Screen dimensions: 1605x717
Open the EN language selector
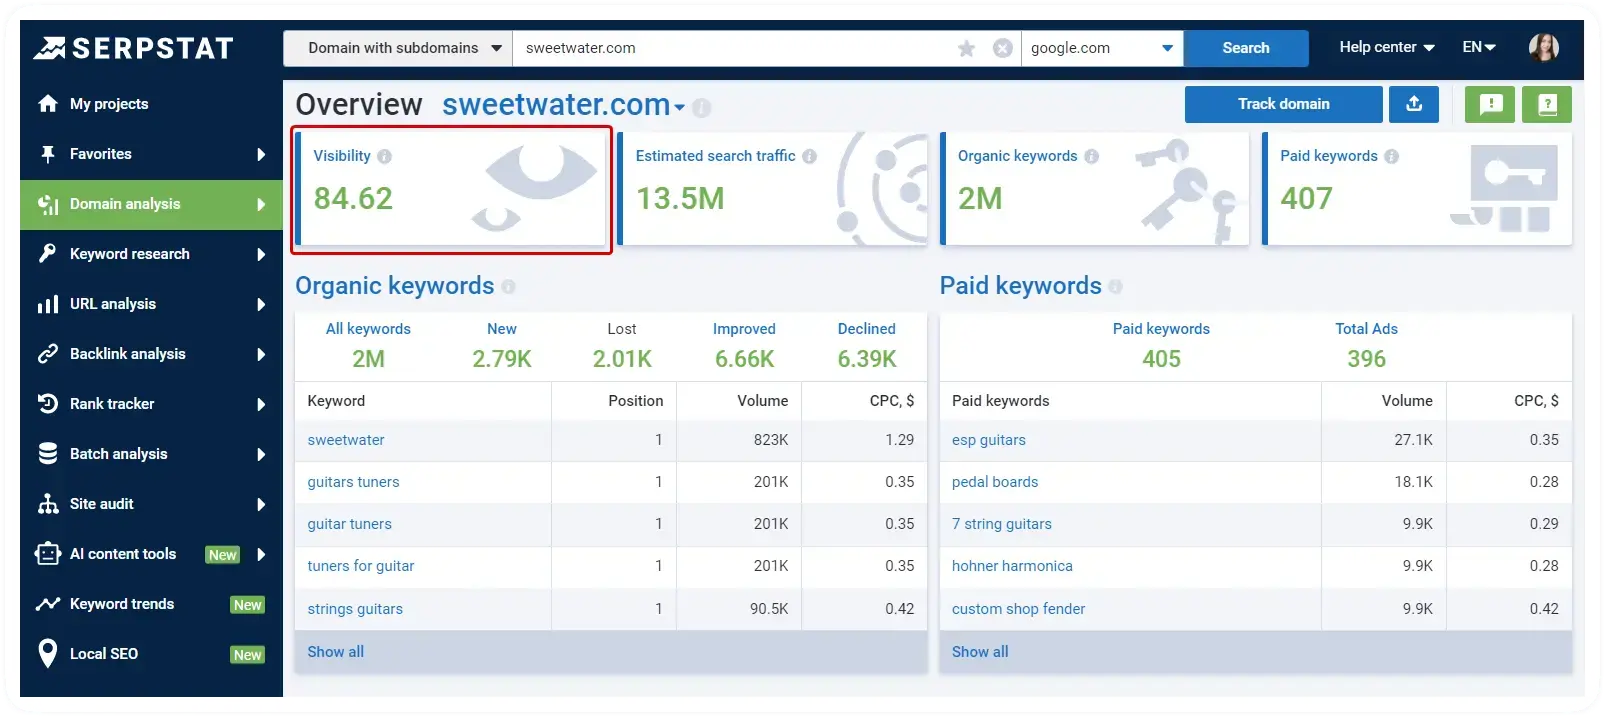pos(1479,47)
